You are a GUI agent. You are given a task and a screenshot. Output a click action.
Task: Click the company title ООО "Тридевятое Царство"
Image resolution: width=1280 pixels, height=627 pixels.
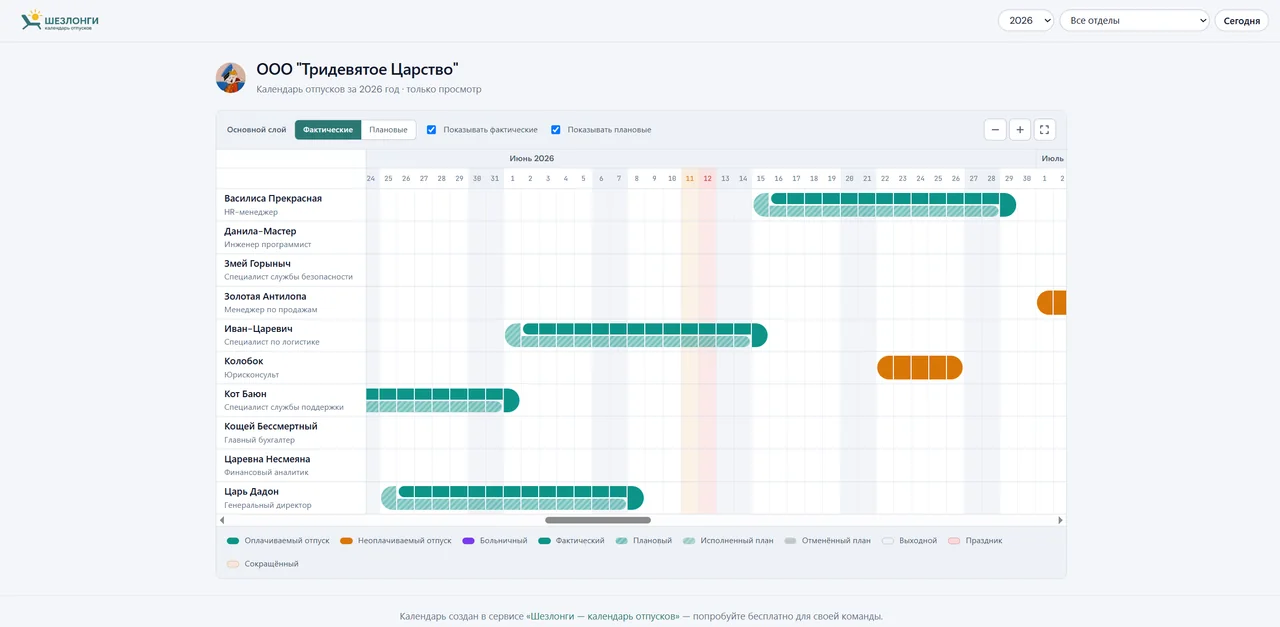[357, 70]
